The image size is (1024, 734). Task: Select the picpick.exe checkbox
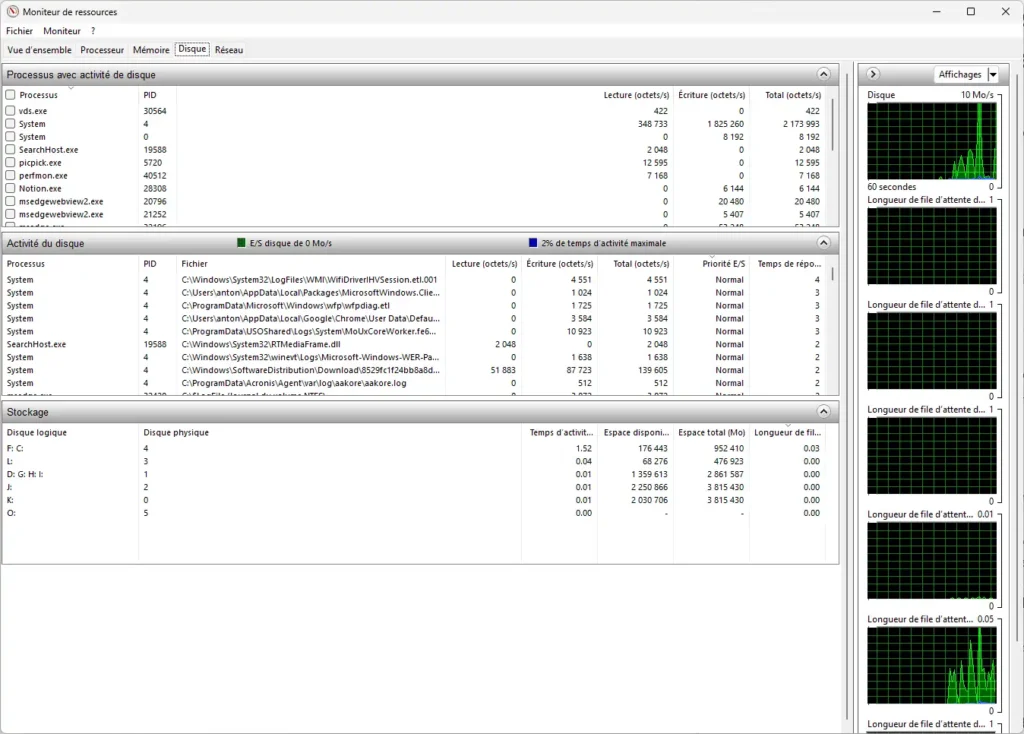[10, 162]
